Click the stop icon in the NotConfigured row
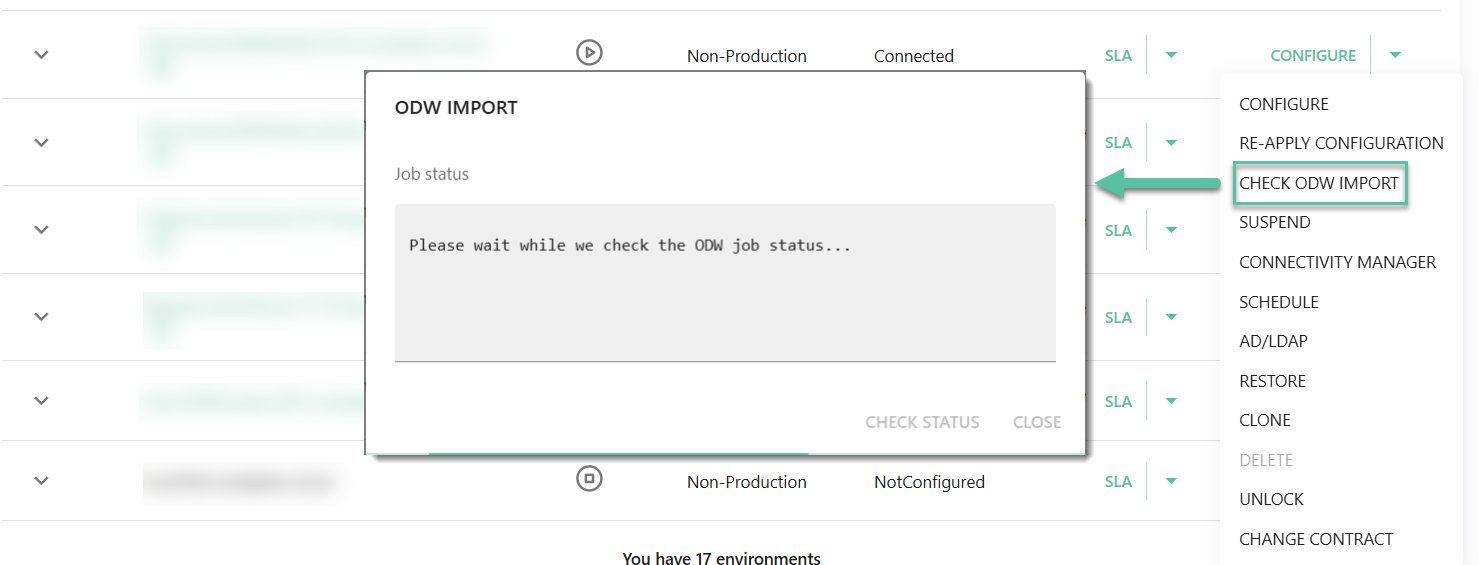Screen dimensions: 1479x565 coord(589,479)
